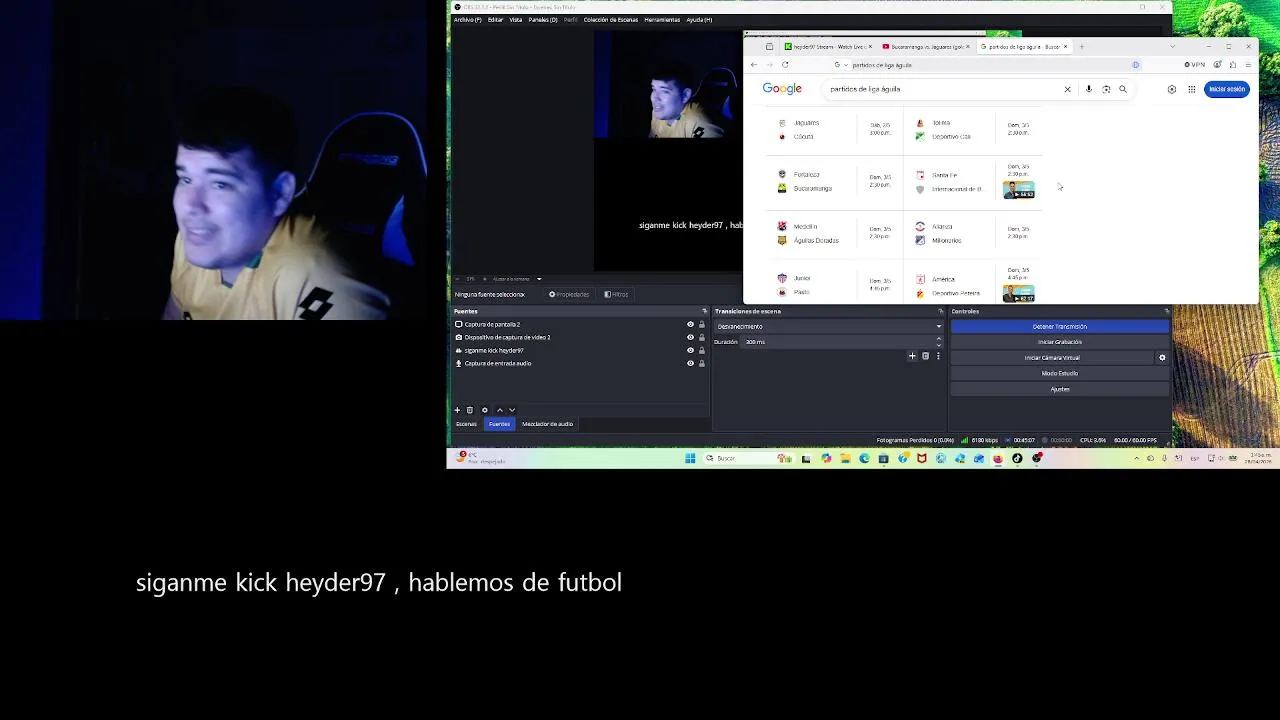Open transition options three-dot menu
Viewport: 1280px width, 720px height.
point(938,356)
